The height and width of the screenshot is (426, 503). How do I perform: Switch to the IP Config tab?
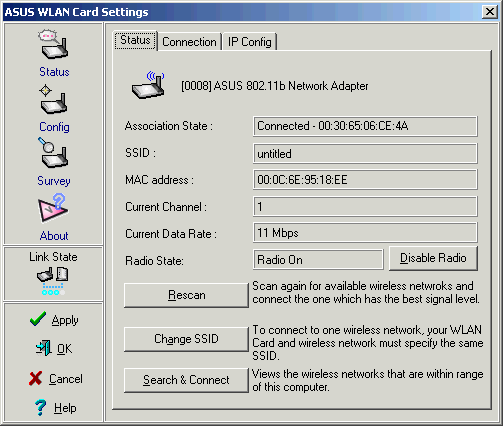click(249, 42)
